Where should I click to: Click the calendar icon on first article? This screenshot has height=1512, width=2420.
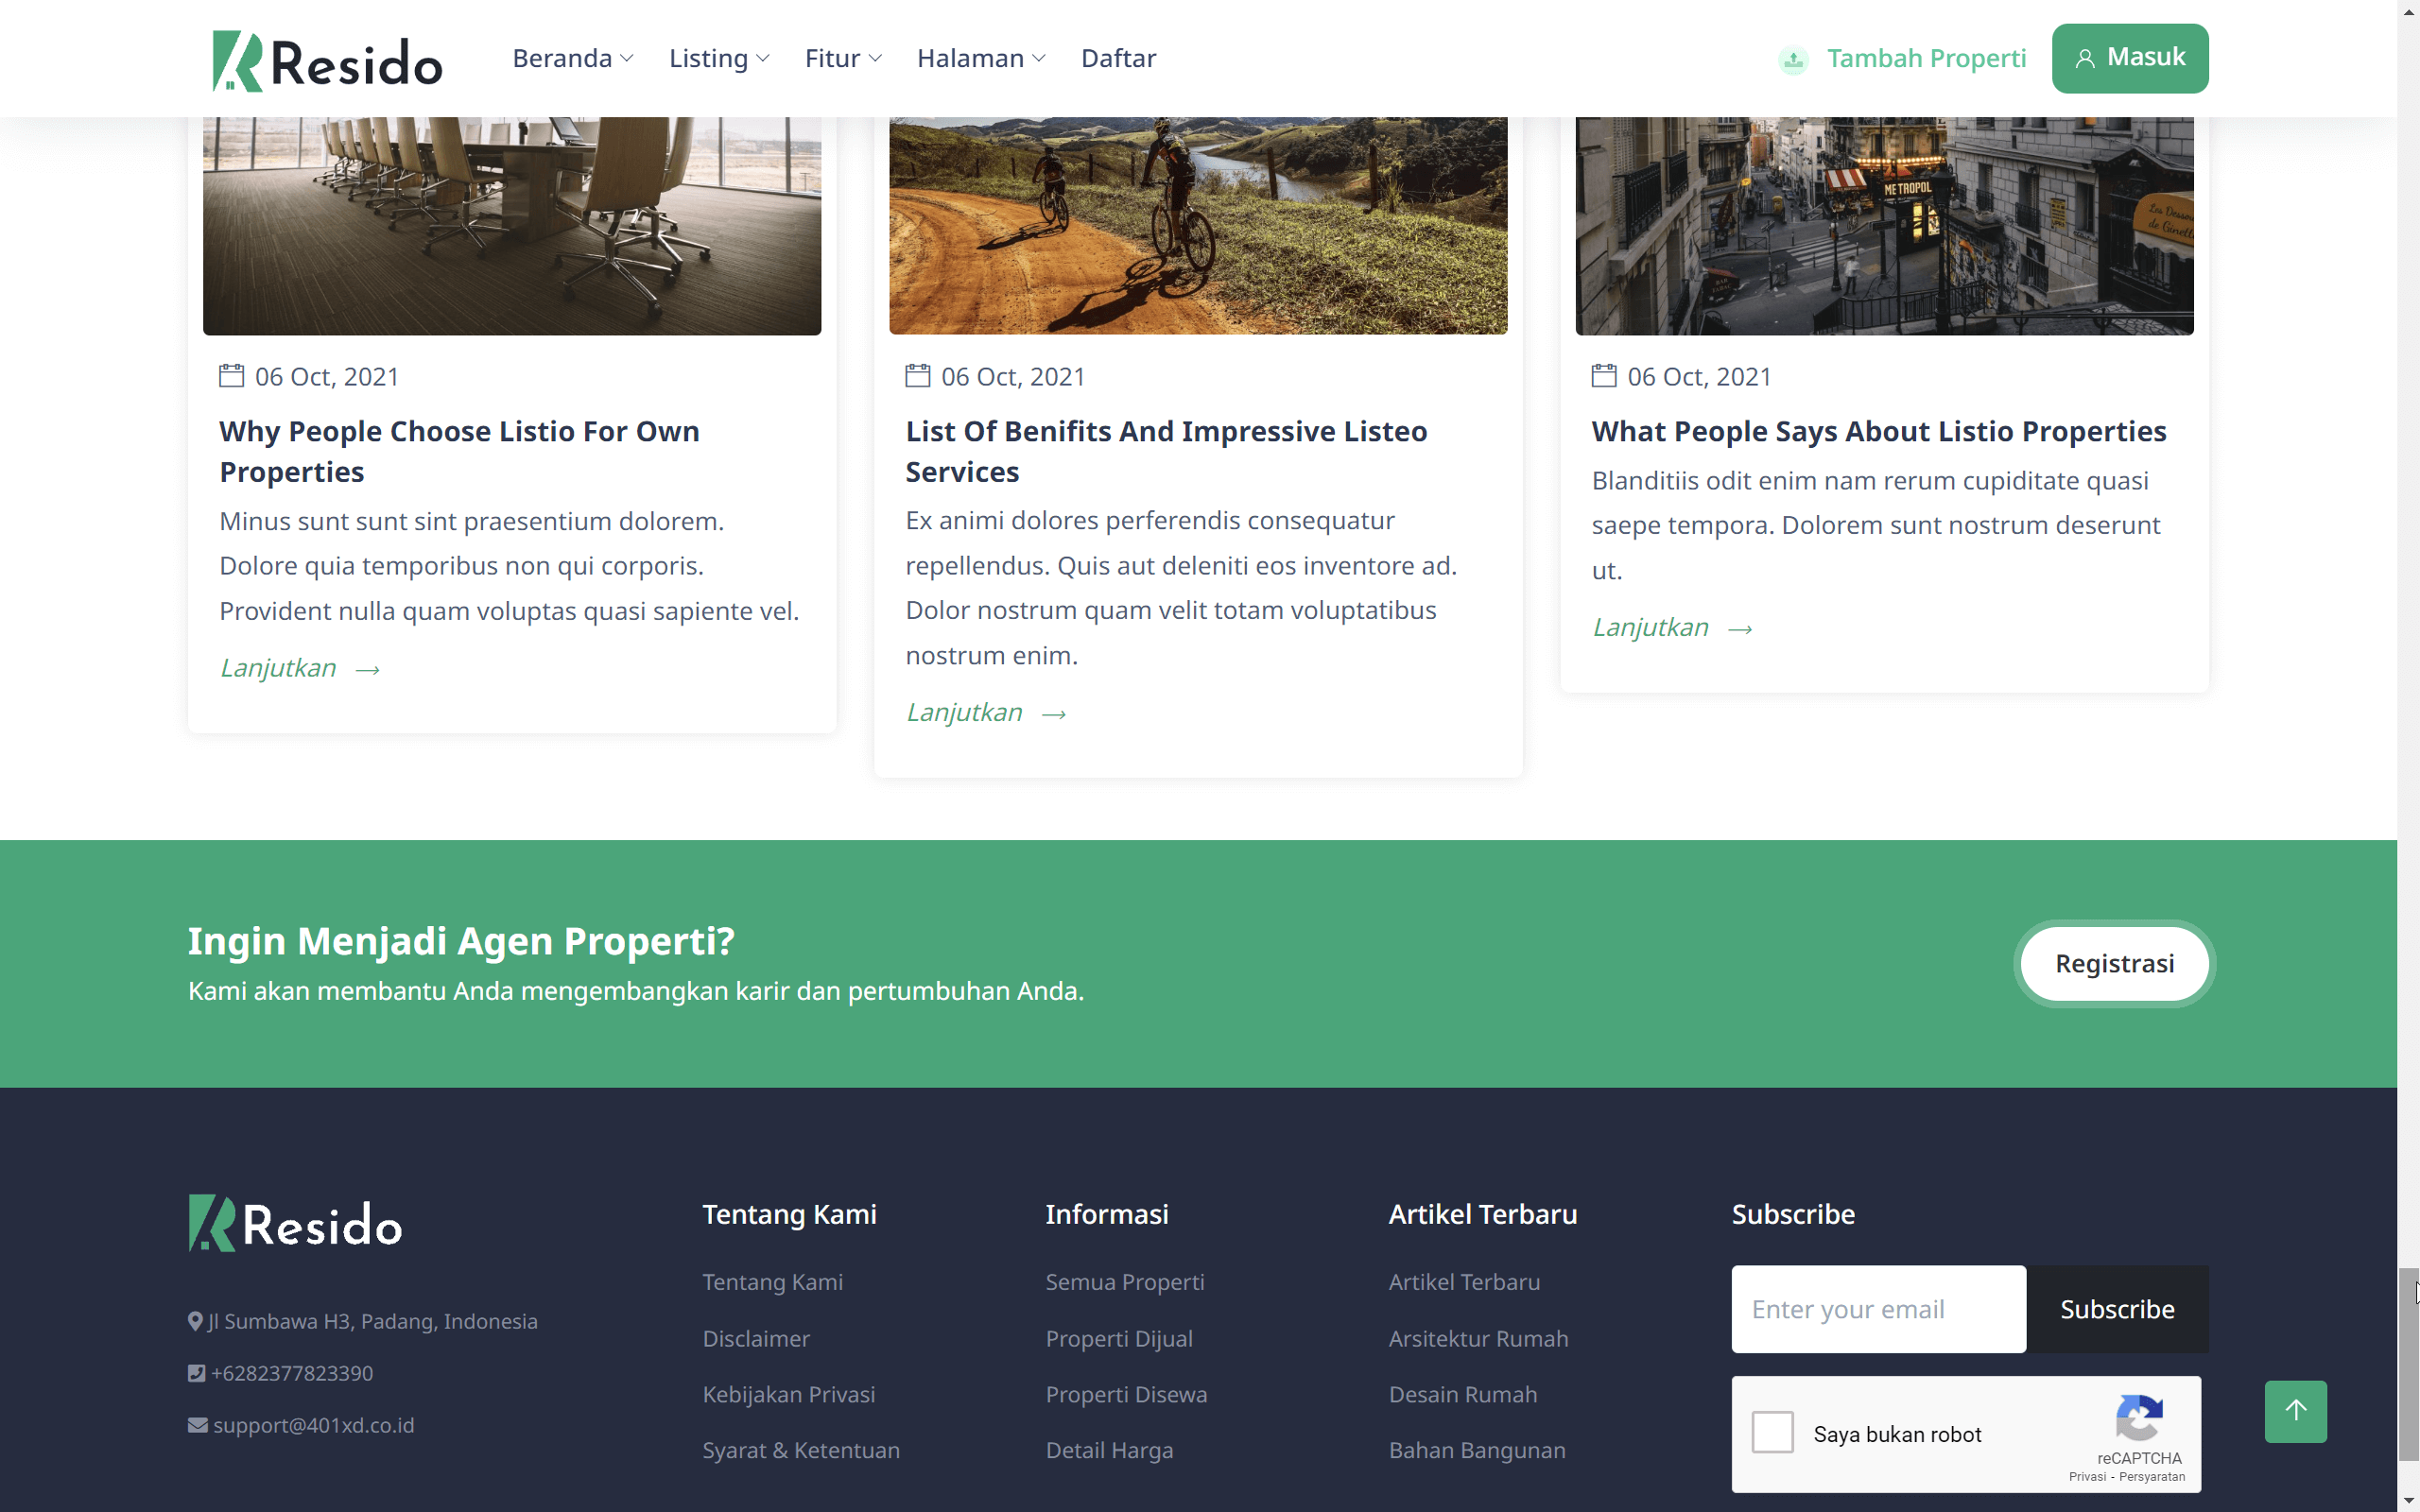click(231, 376)
